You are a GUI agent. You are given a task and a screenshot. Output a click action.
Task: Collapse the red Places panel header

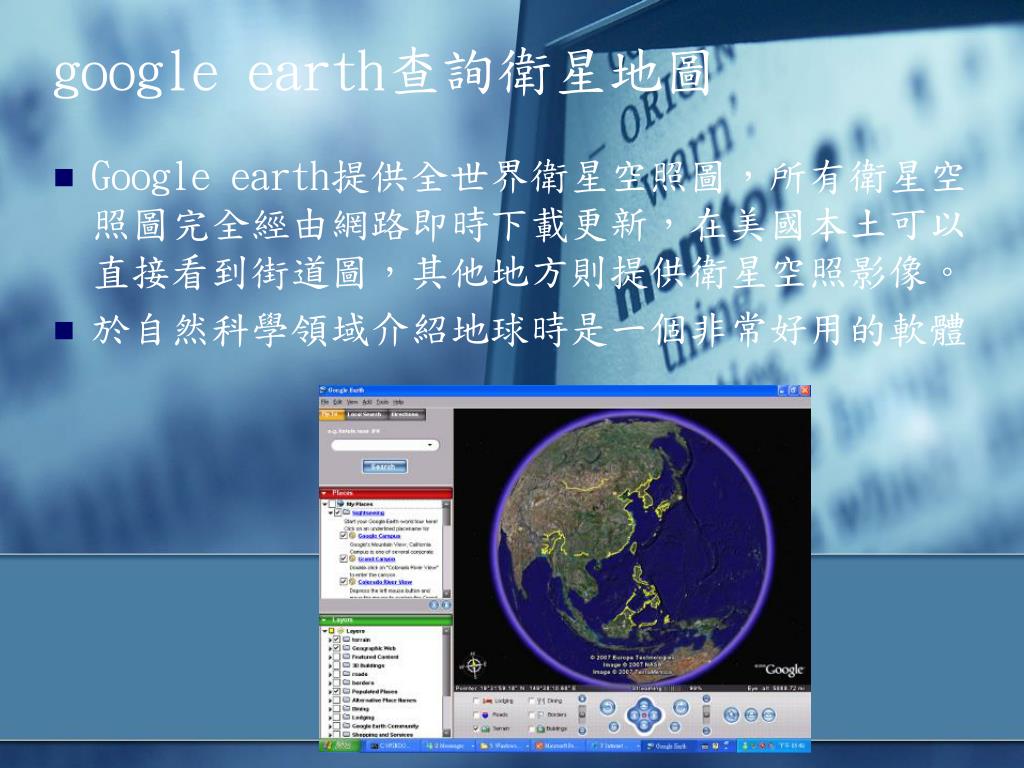click(x=385, y=493)
